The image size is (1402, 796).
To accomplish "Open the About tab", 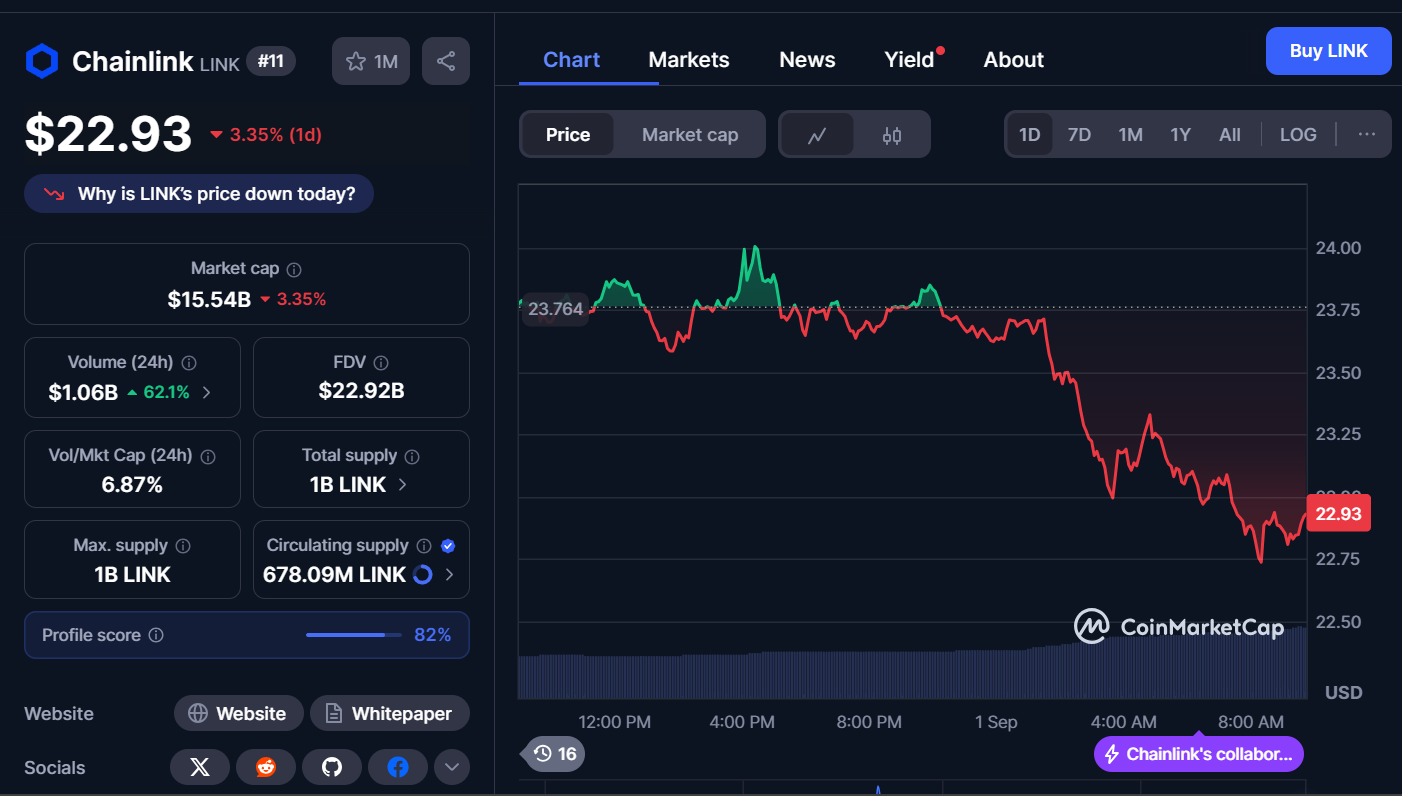I will pyautogui.click(x=1014, y=60).
